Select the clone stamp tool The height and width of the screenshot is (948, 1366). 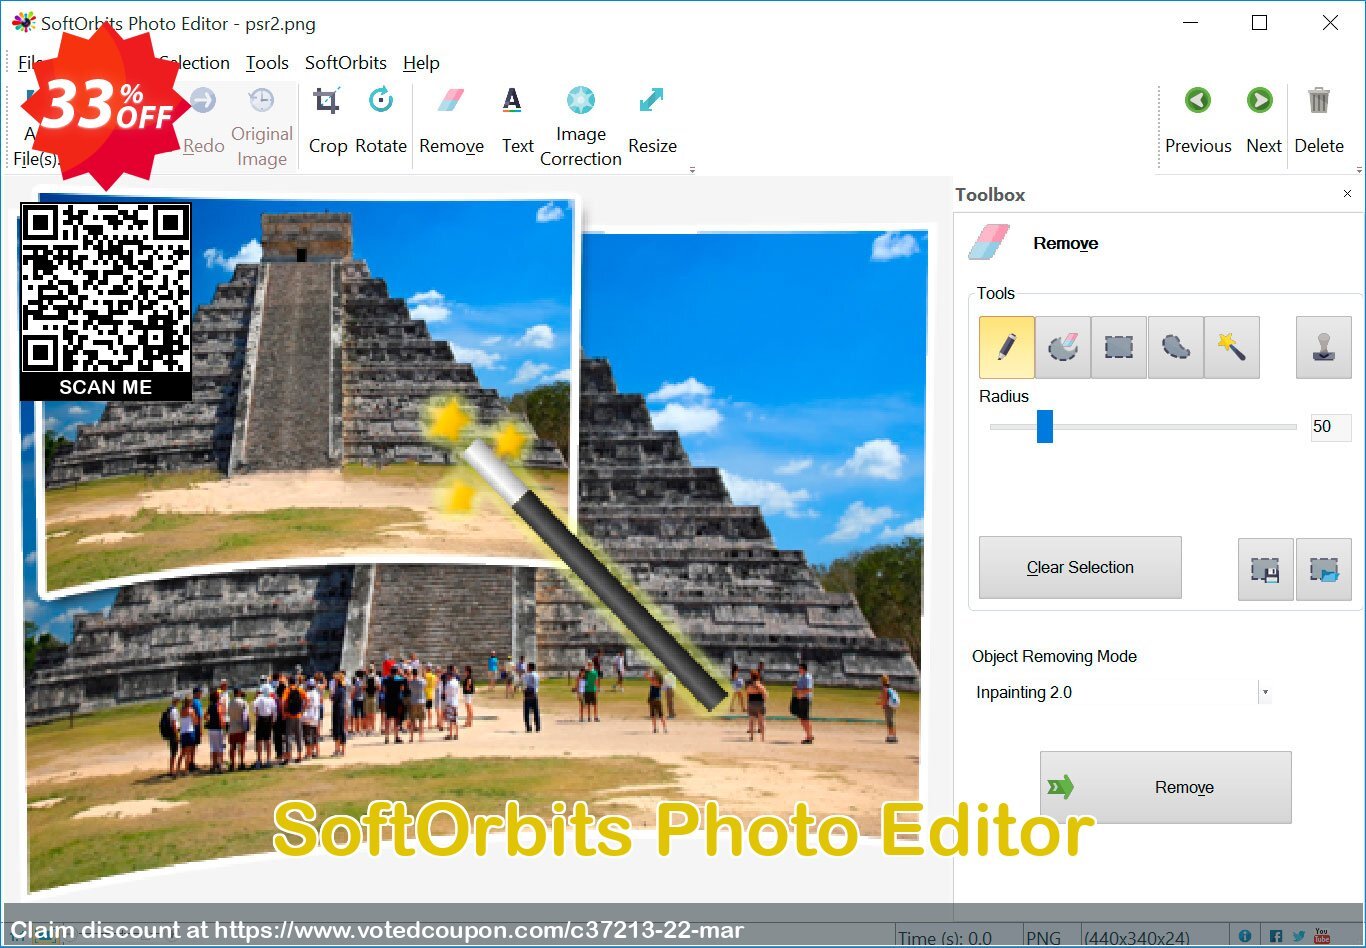(x=1323, y=347)
